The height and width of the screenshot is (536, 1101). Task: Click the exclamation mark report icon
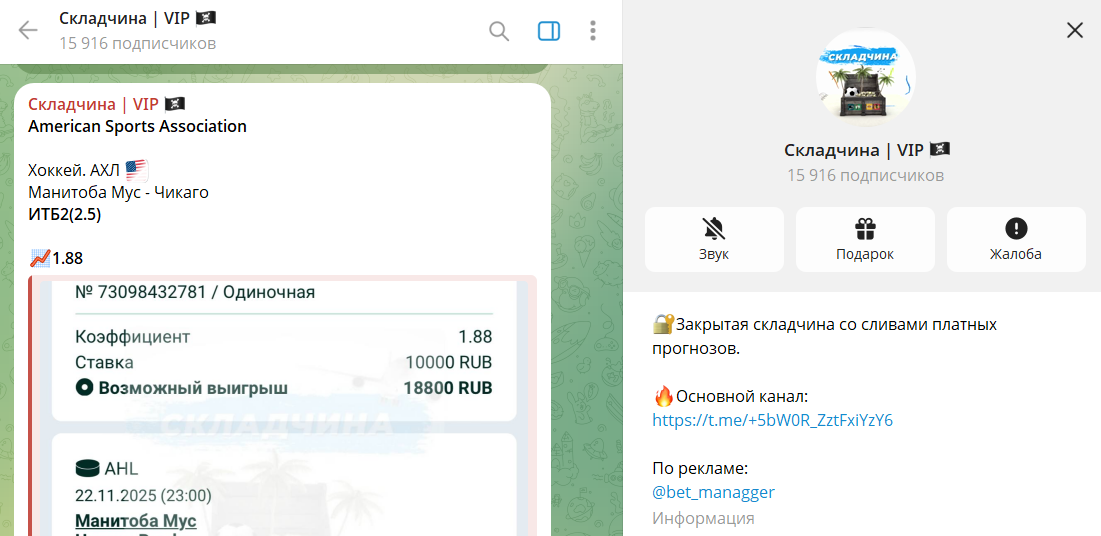click(x=1015, y=228)
